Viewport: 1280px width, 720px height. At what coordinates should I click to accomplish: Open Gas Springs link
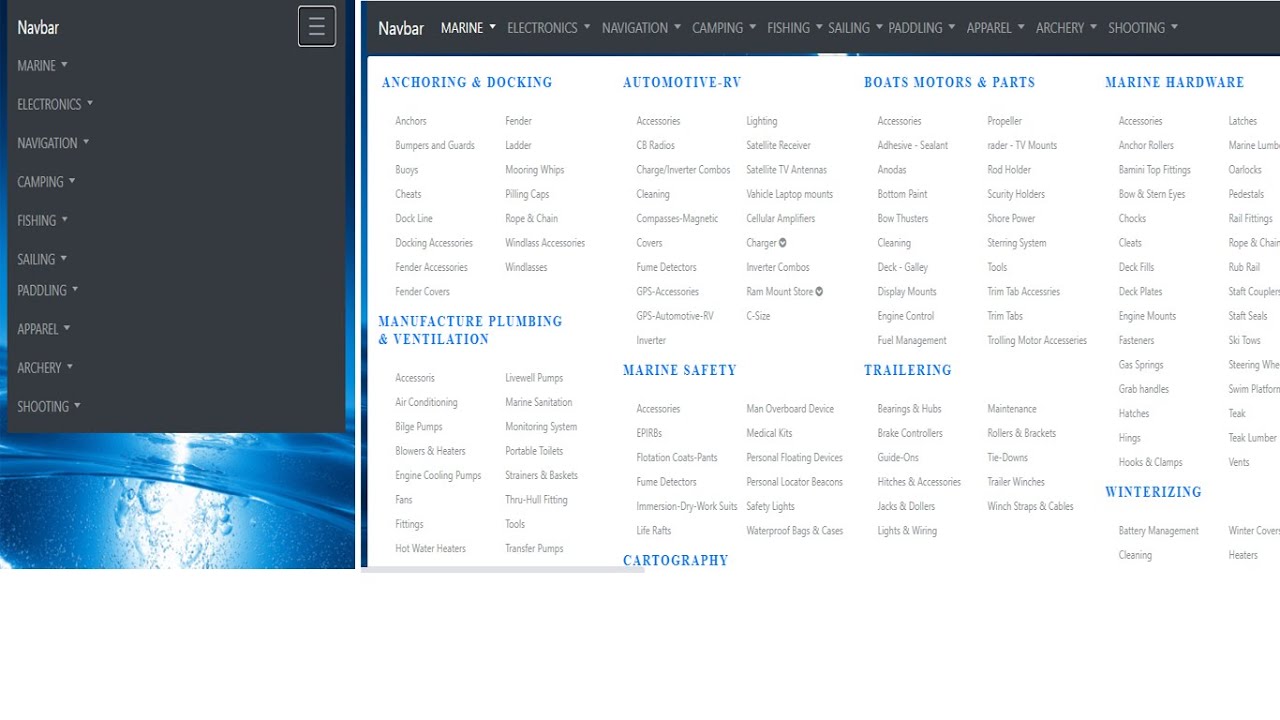click(1141, 365)
